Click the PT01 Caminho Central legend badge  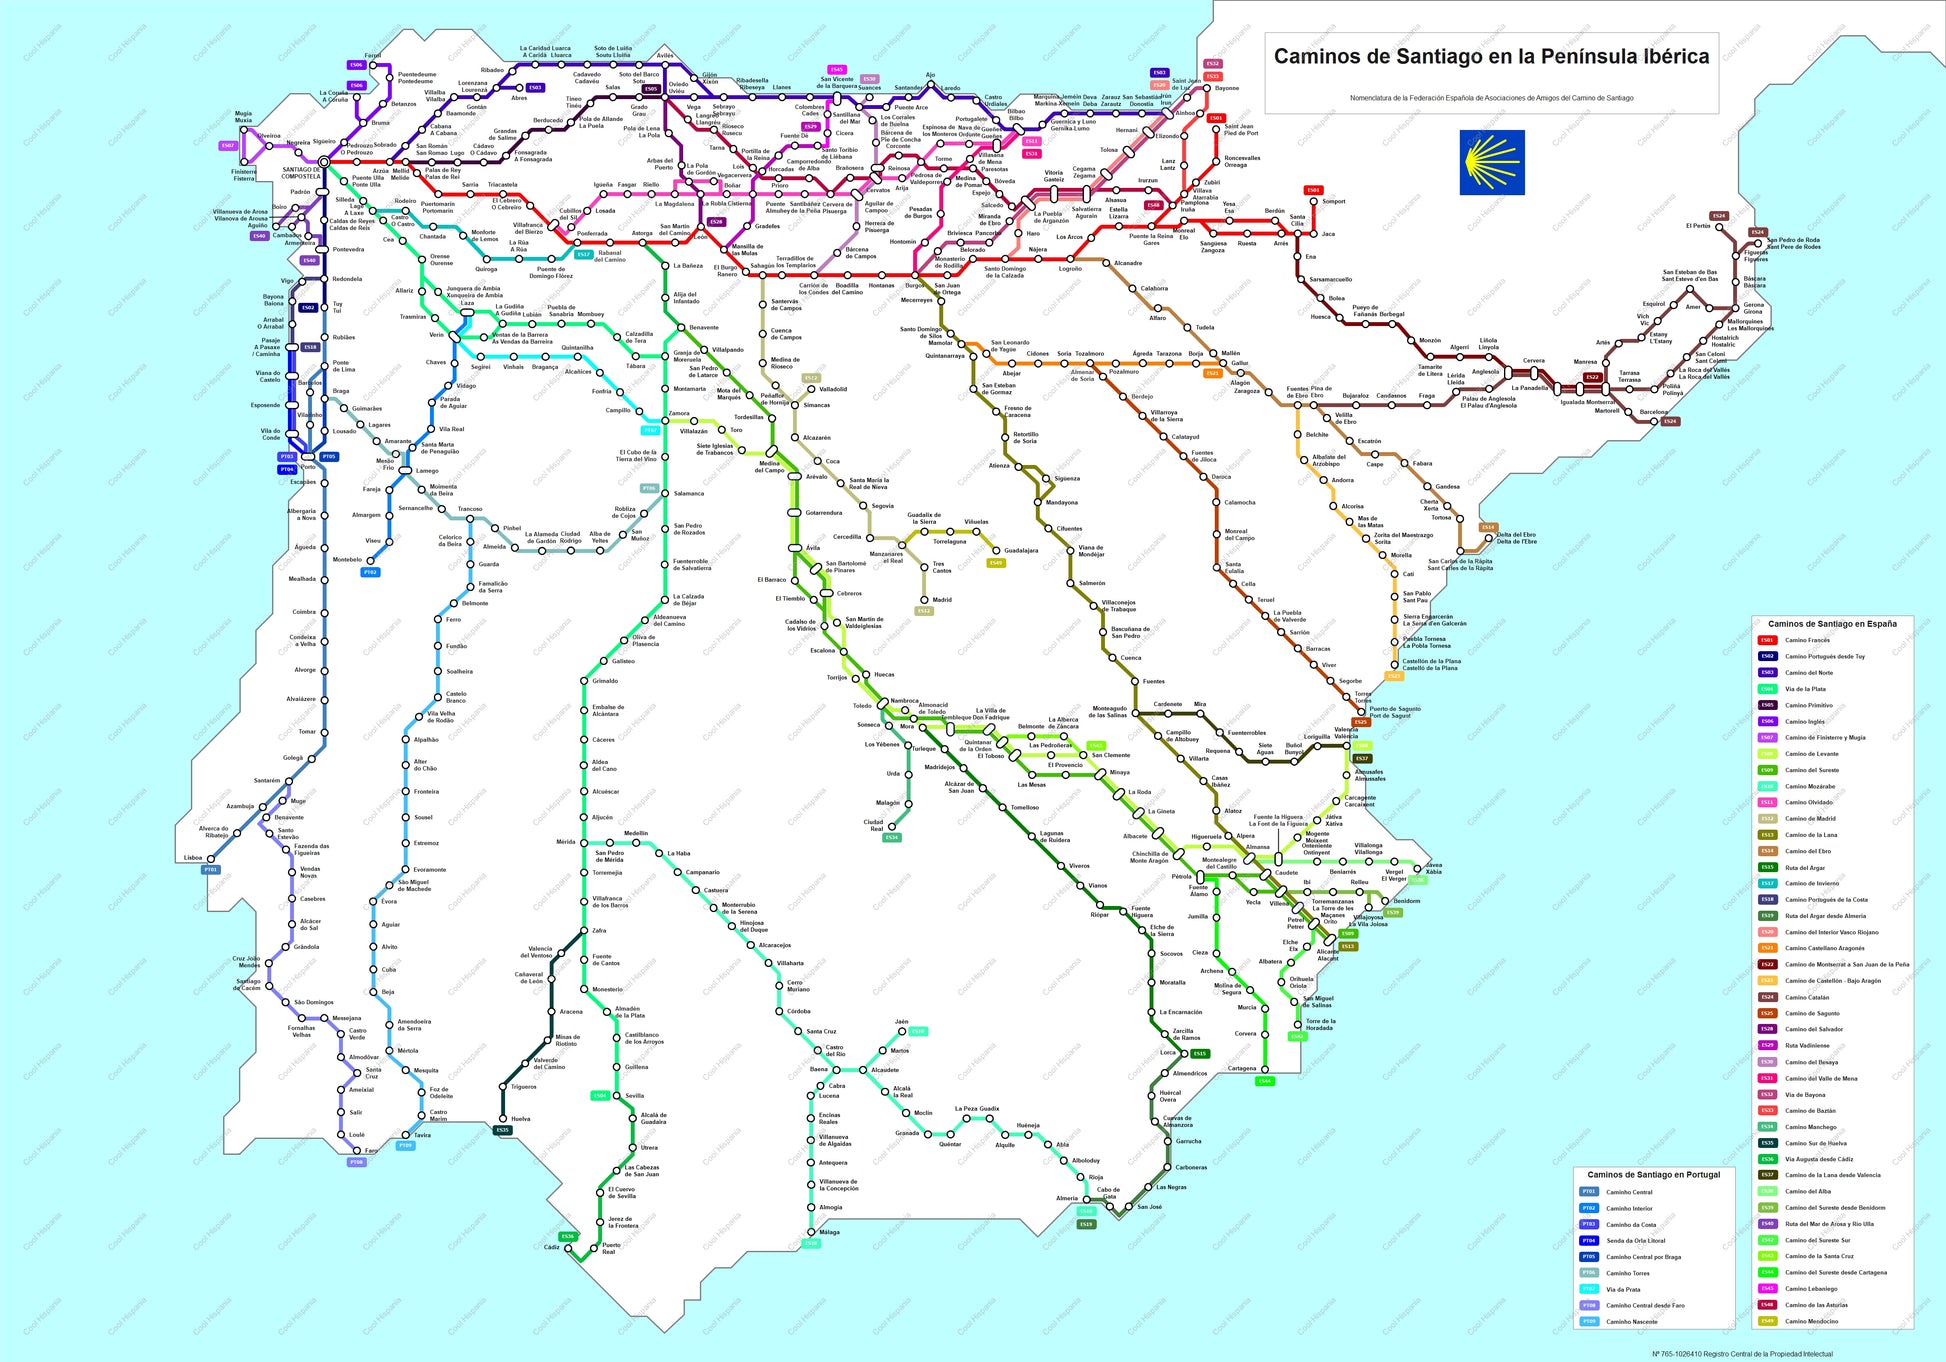point(1589,1192)
